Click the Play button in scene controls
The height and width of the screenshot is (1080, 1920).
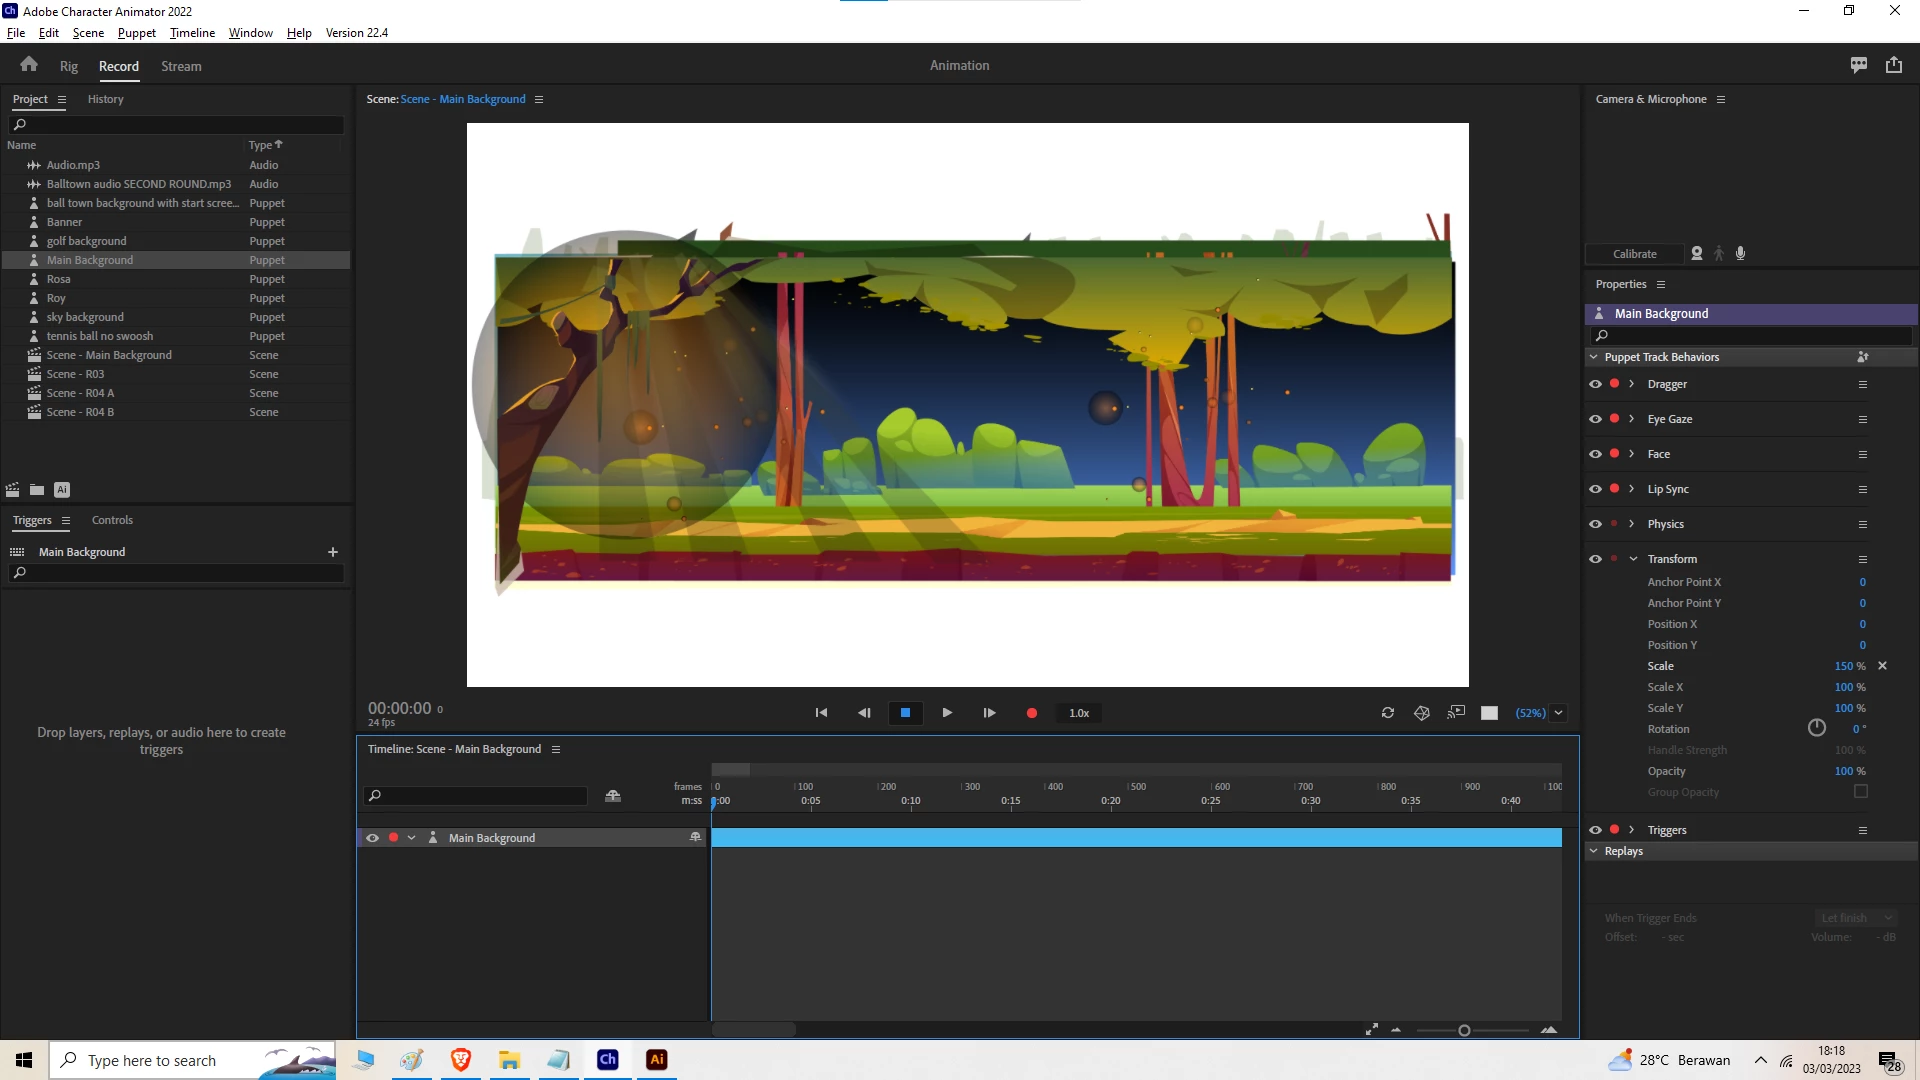pos(947,713)
